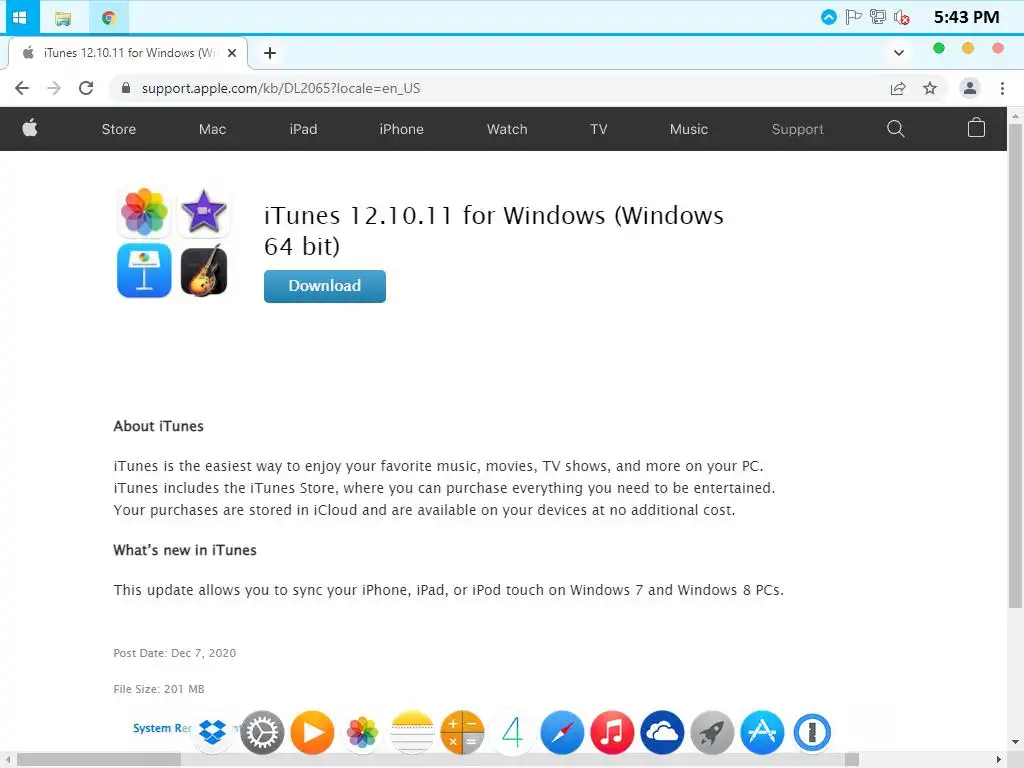1024x768 pixels.
Task: Click the 5:43 PM clock
Action: point(966,17)
